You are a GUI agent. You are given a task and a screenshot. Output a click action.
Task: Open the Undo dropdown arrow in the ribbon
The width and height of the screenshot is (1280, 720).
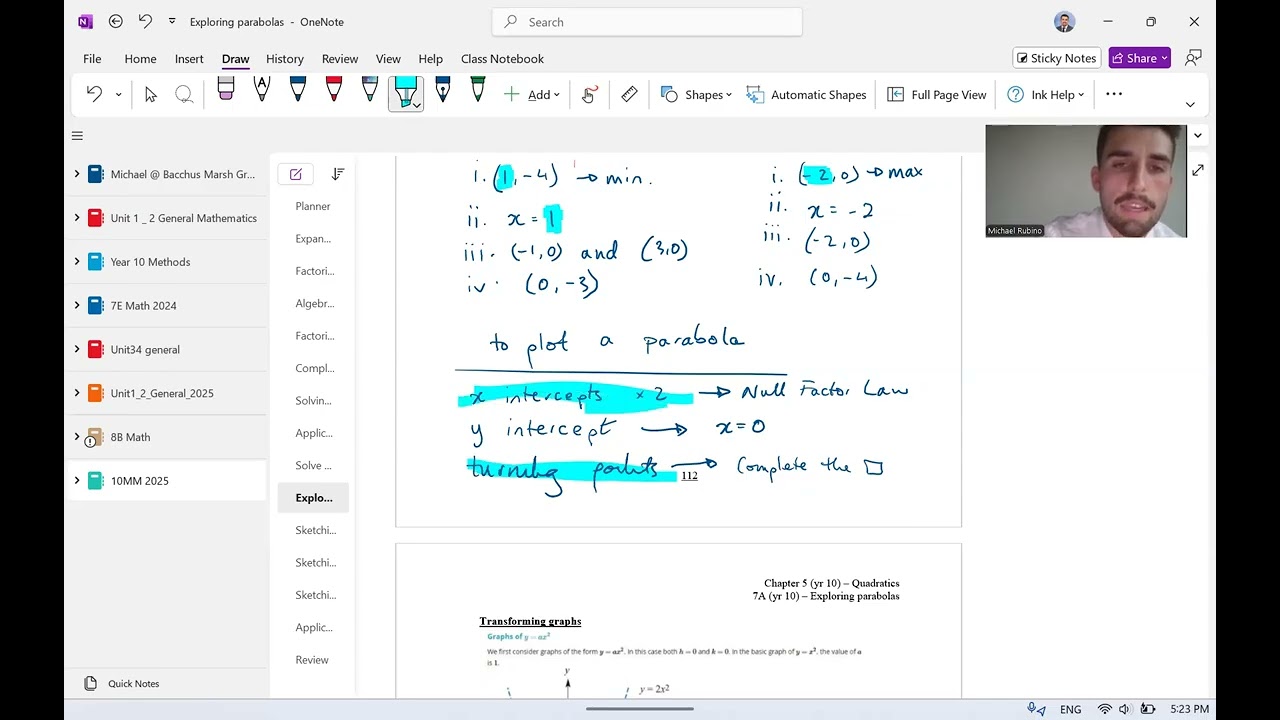118,95
